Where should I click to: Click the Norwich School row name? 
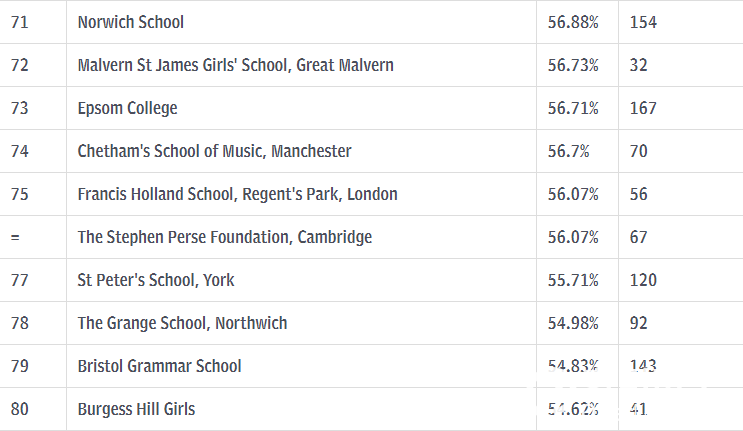[x=130, y=22]
